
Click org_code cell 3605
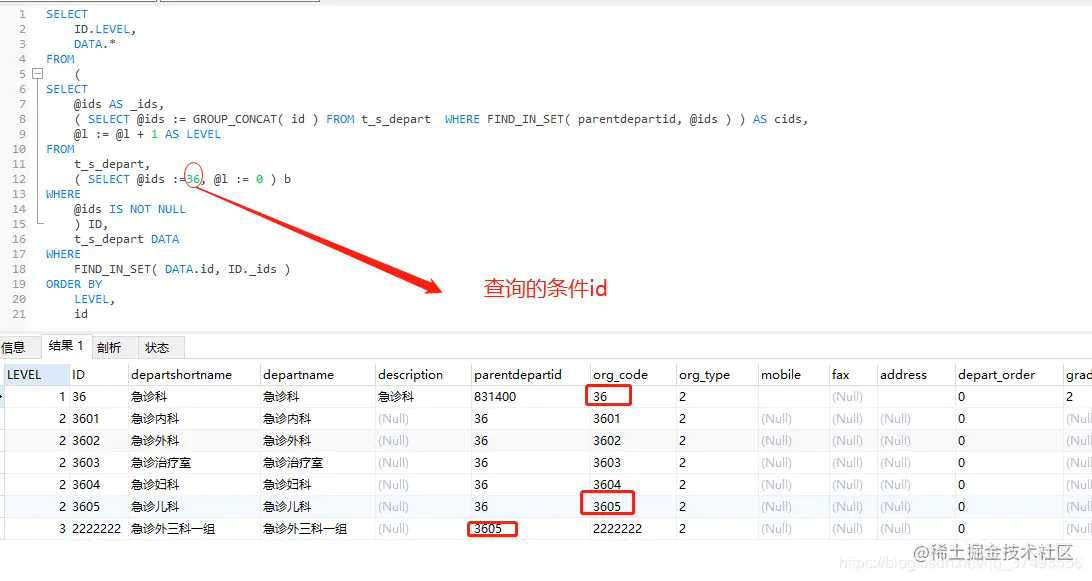point(632,506)
